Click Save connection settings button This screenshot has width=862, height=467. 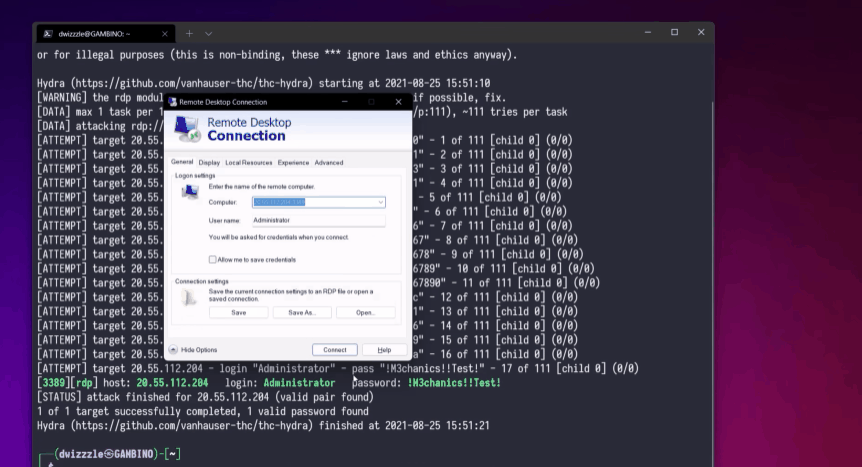point(239,312)
